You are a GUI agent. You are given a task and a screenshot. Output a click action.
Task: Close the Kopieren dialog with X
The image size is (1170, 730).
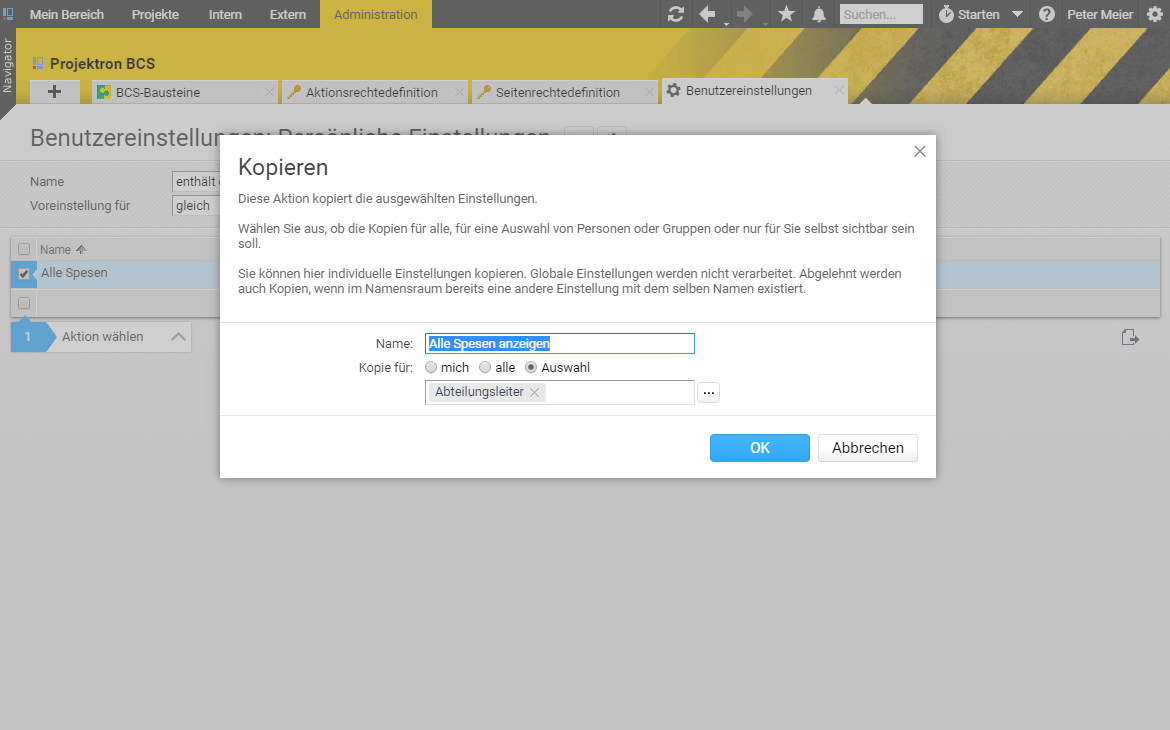click(x=920, y=152)
